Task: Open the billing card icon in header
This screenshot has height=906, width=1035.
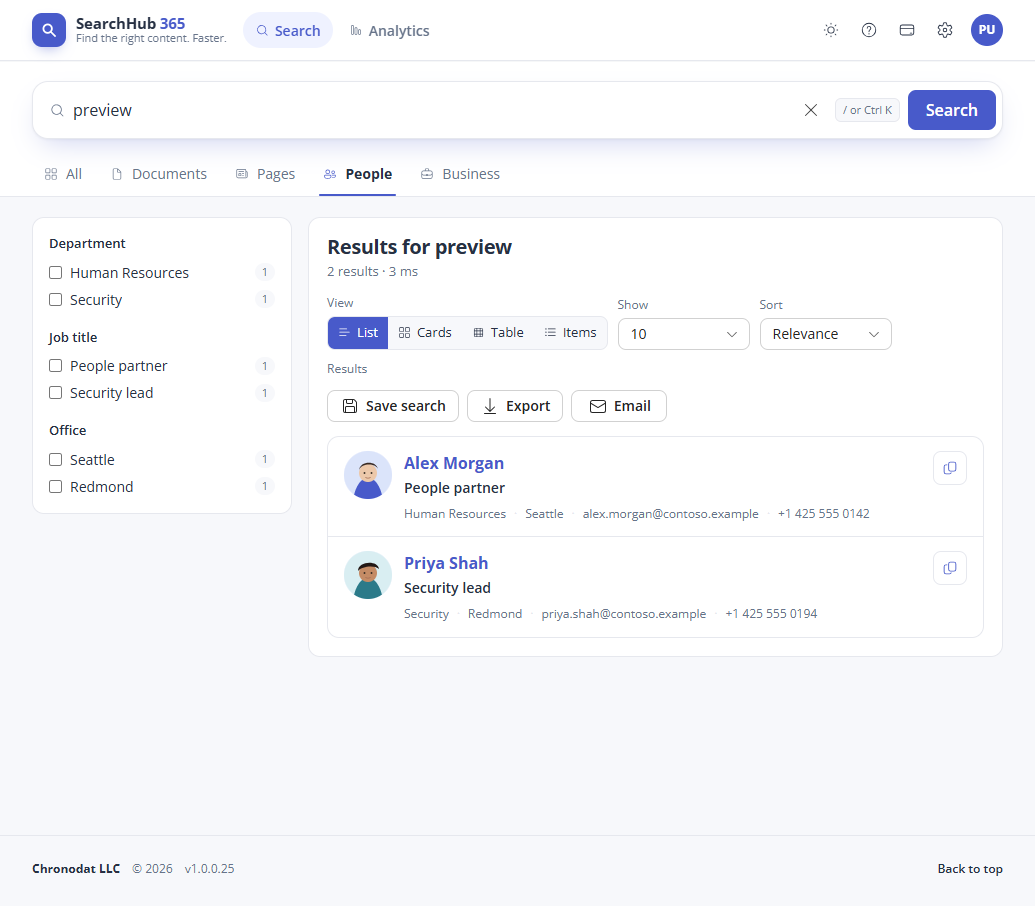Action: (907, 30)
